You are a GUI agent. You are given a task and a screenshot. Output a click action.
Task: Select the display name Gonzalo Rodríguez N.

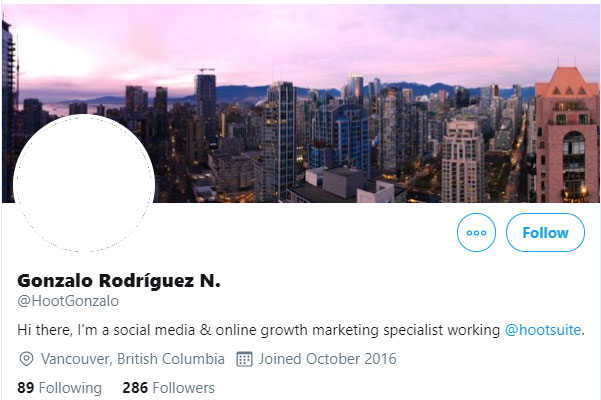pyautogui.click(x=119, y=281)
